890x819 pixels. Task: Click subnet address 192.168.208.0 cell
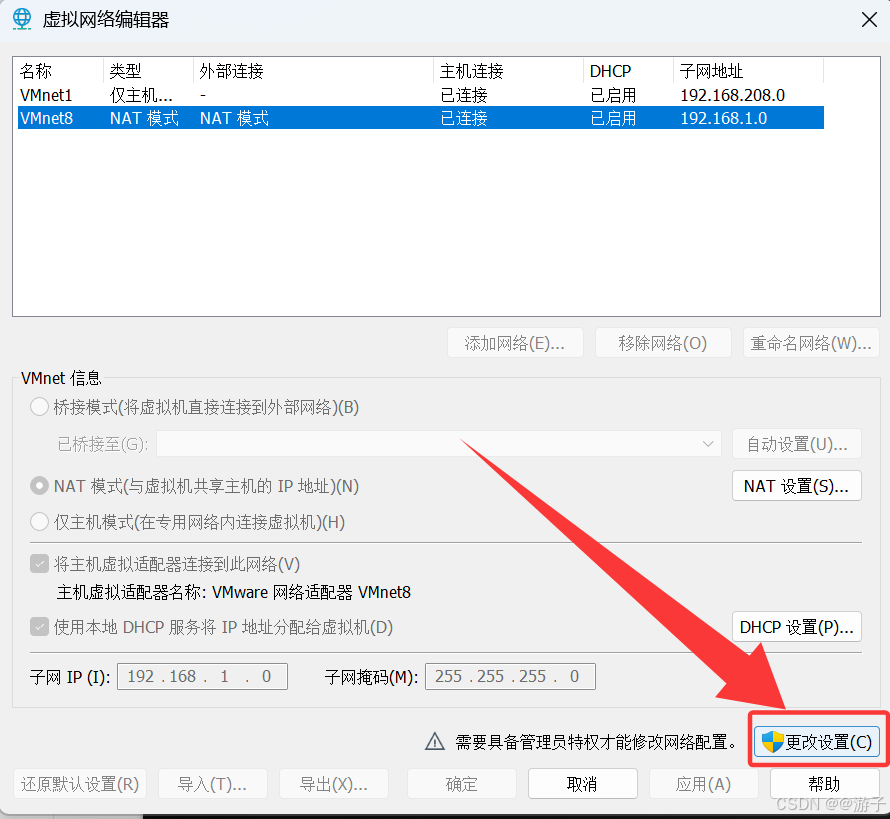click(732, 95)
